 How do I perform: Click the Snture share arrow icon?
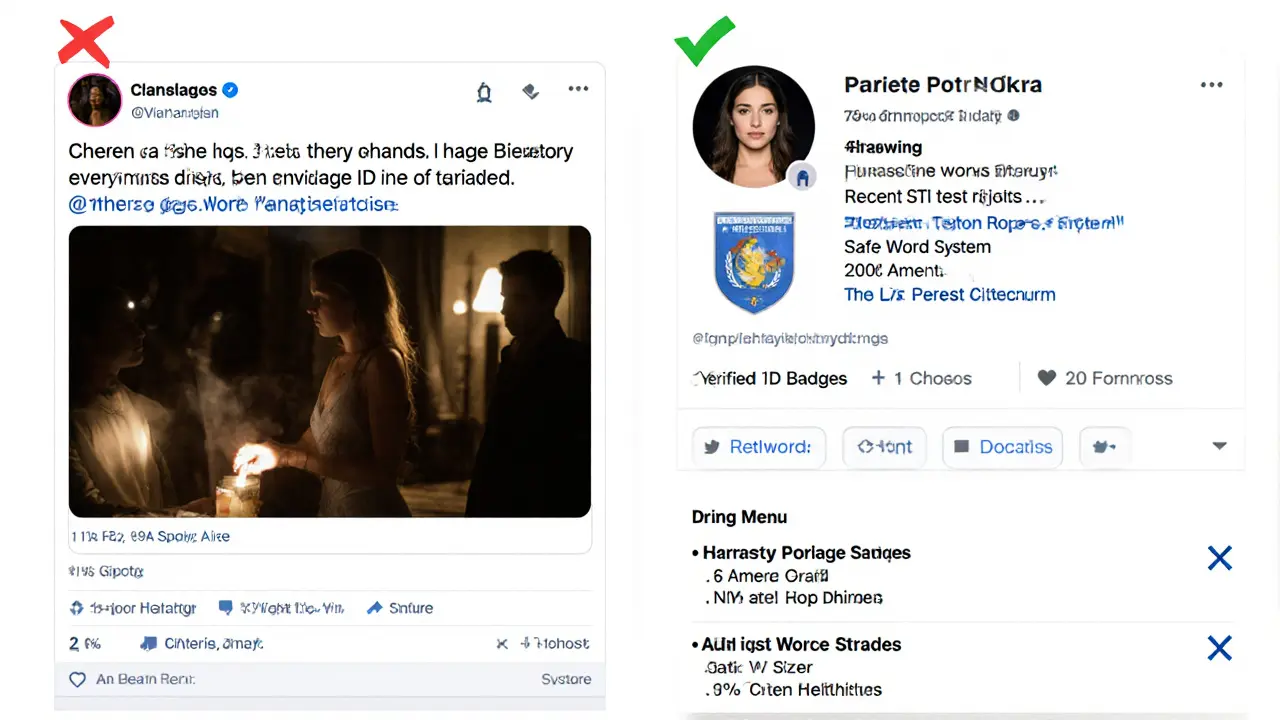point(377,607)
